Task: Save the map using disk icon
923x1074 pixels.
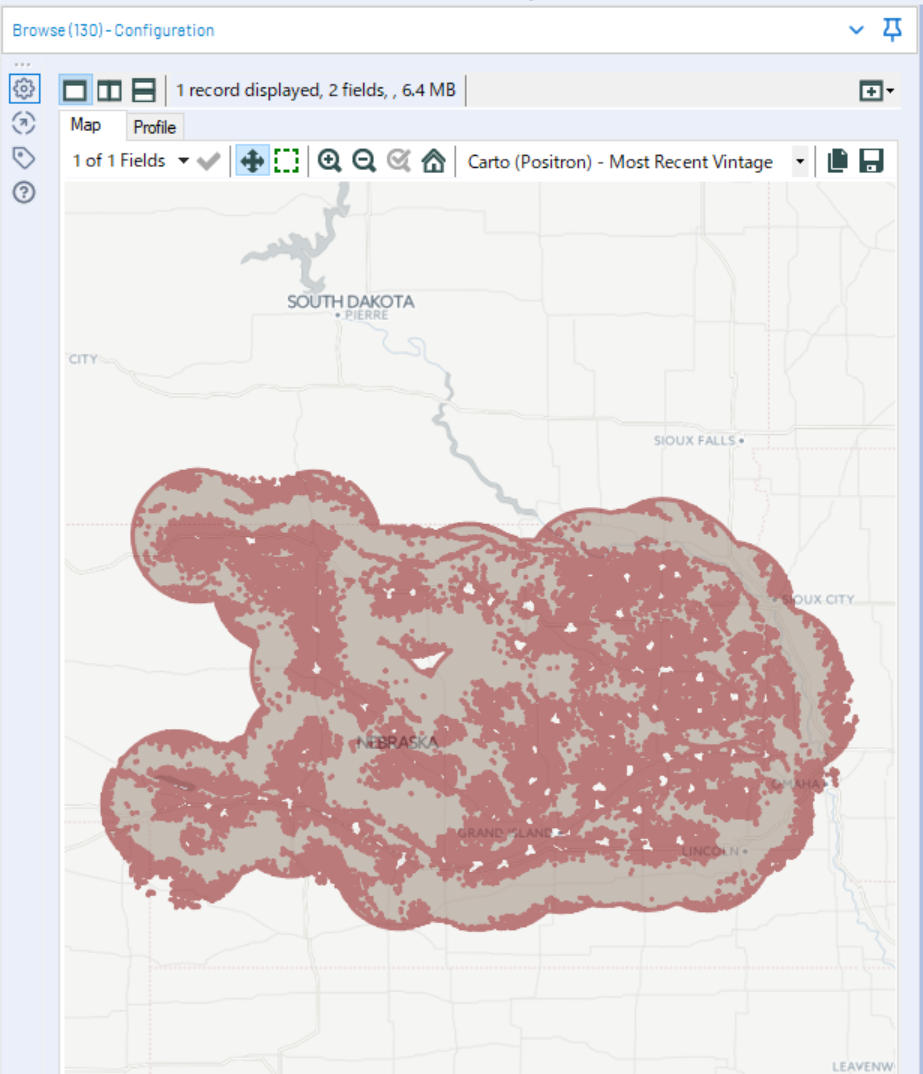Action: [871, 161]
